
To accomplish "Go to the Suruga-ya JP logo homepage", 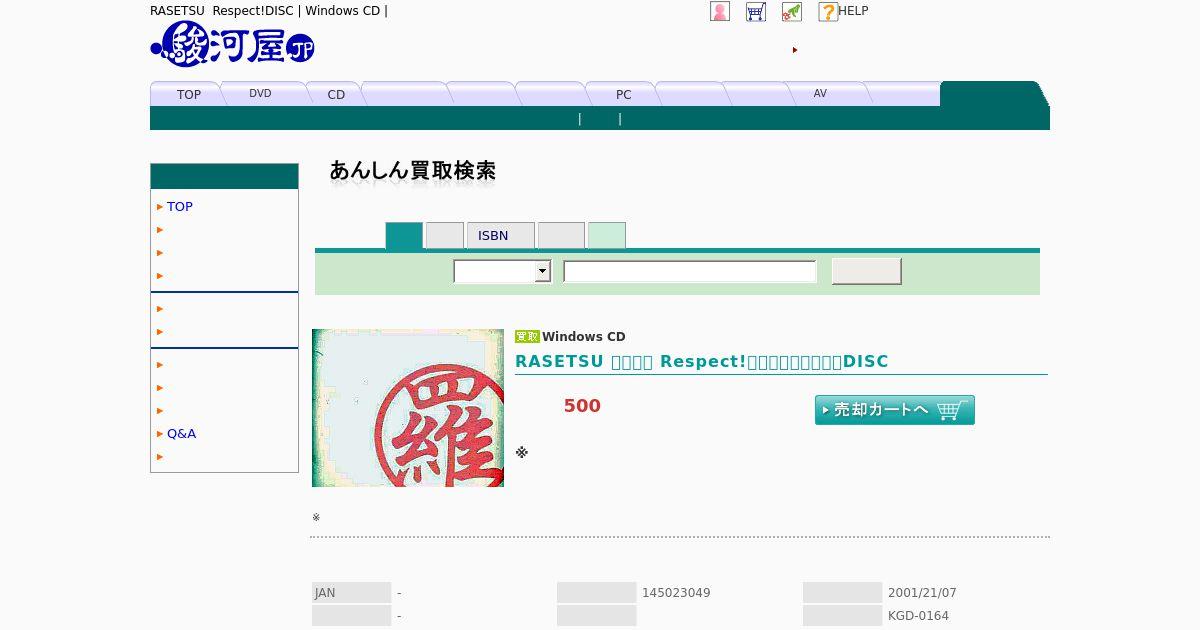I will 233,45.
